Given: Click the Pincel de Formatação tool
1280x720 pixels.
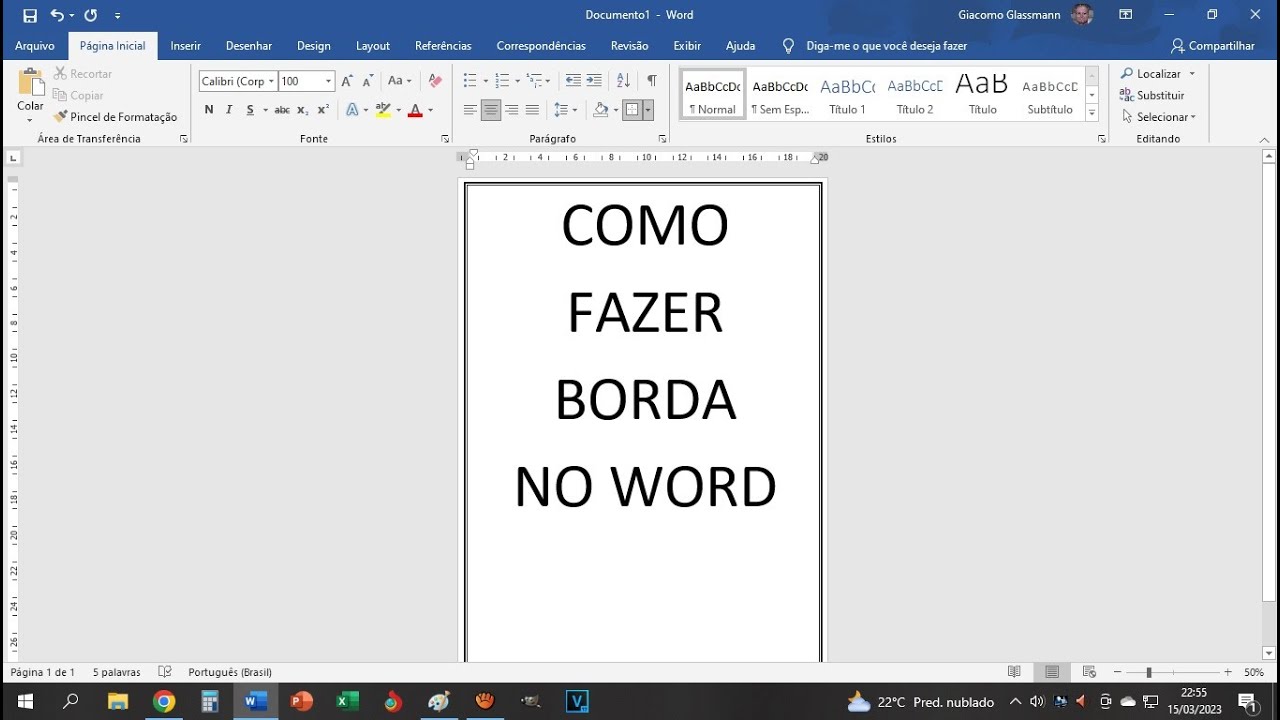Looking at the screenshot, I should coord(115,117).
